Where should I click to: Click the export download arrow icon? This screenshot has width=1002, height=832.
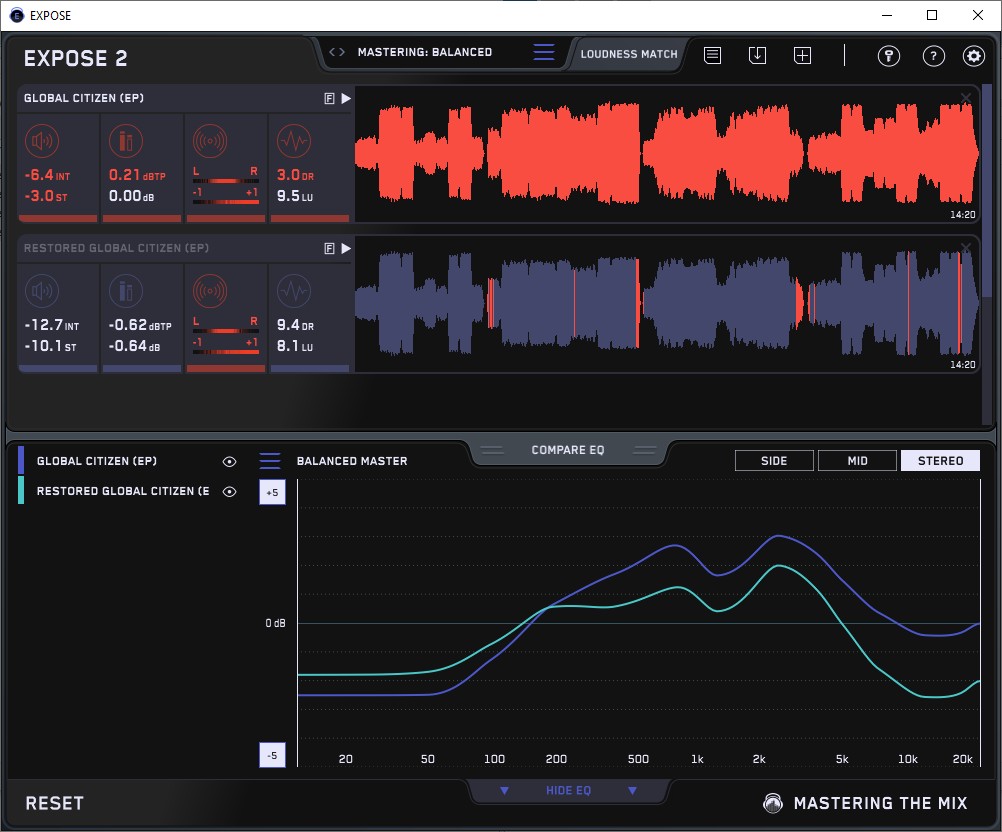pos(757,56)
